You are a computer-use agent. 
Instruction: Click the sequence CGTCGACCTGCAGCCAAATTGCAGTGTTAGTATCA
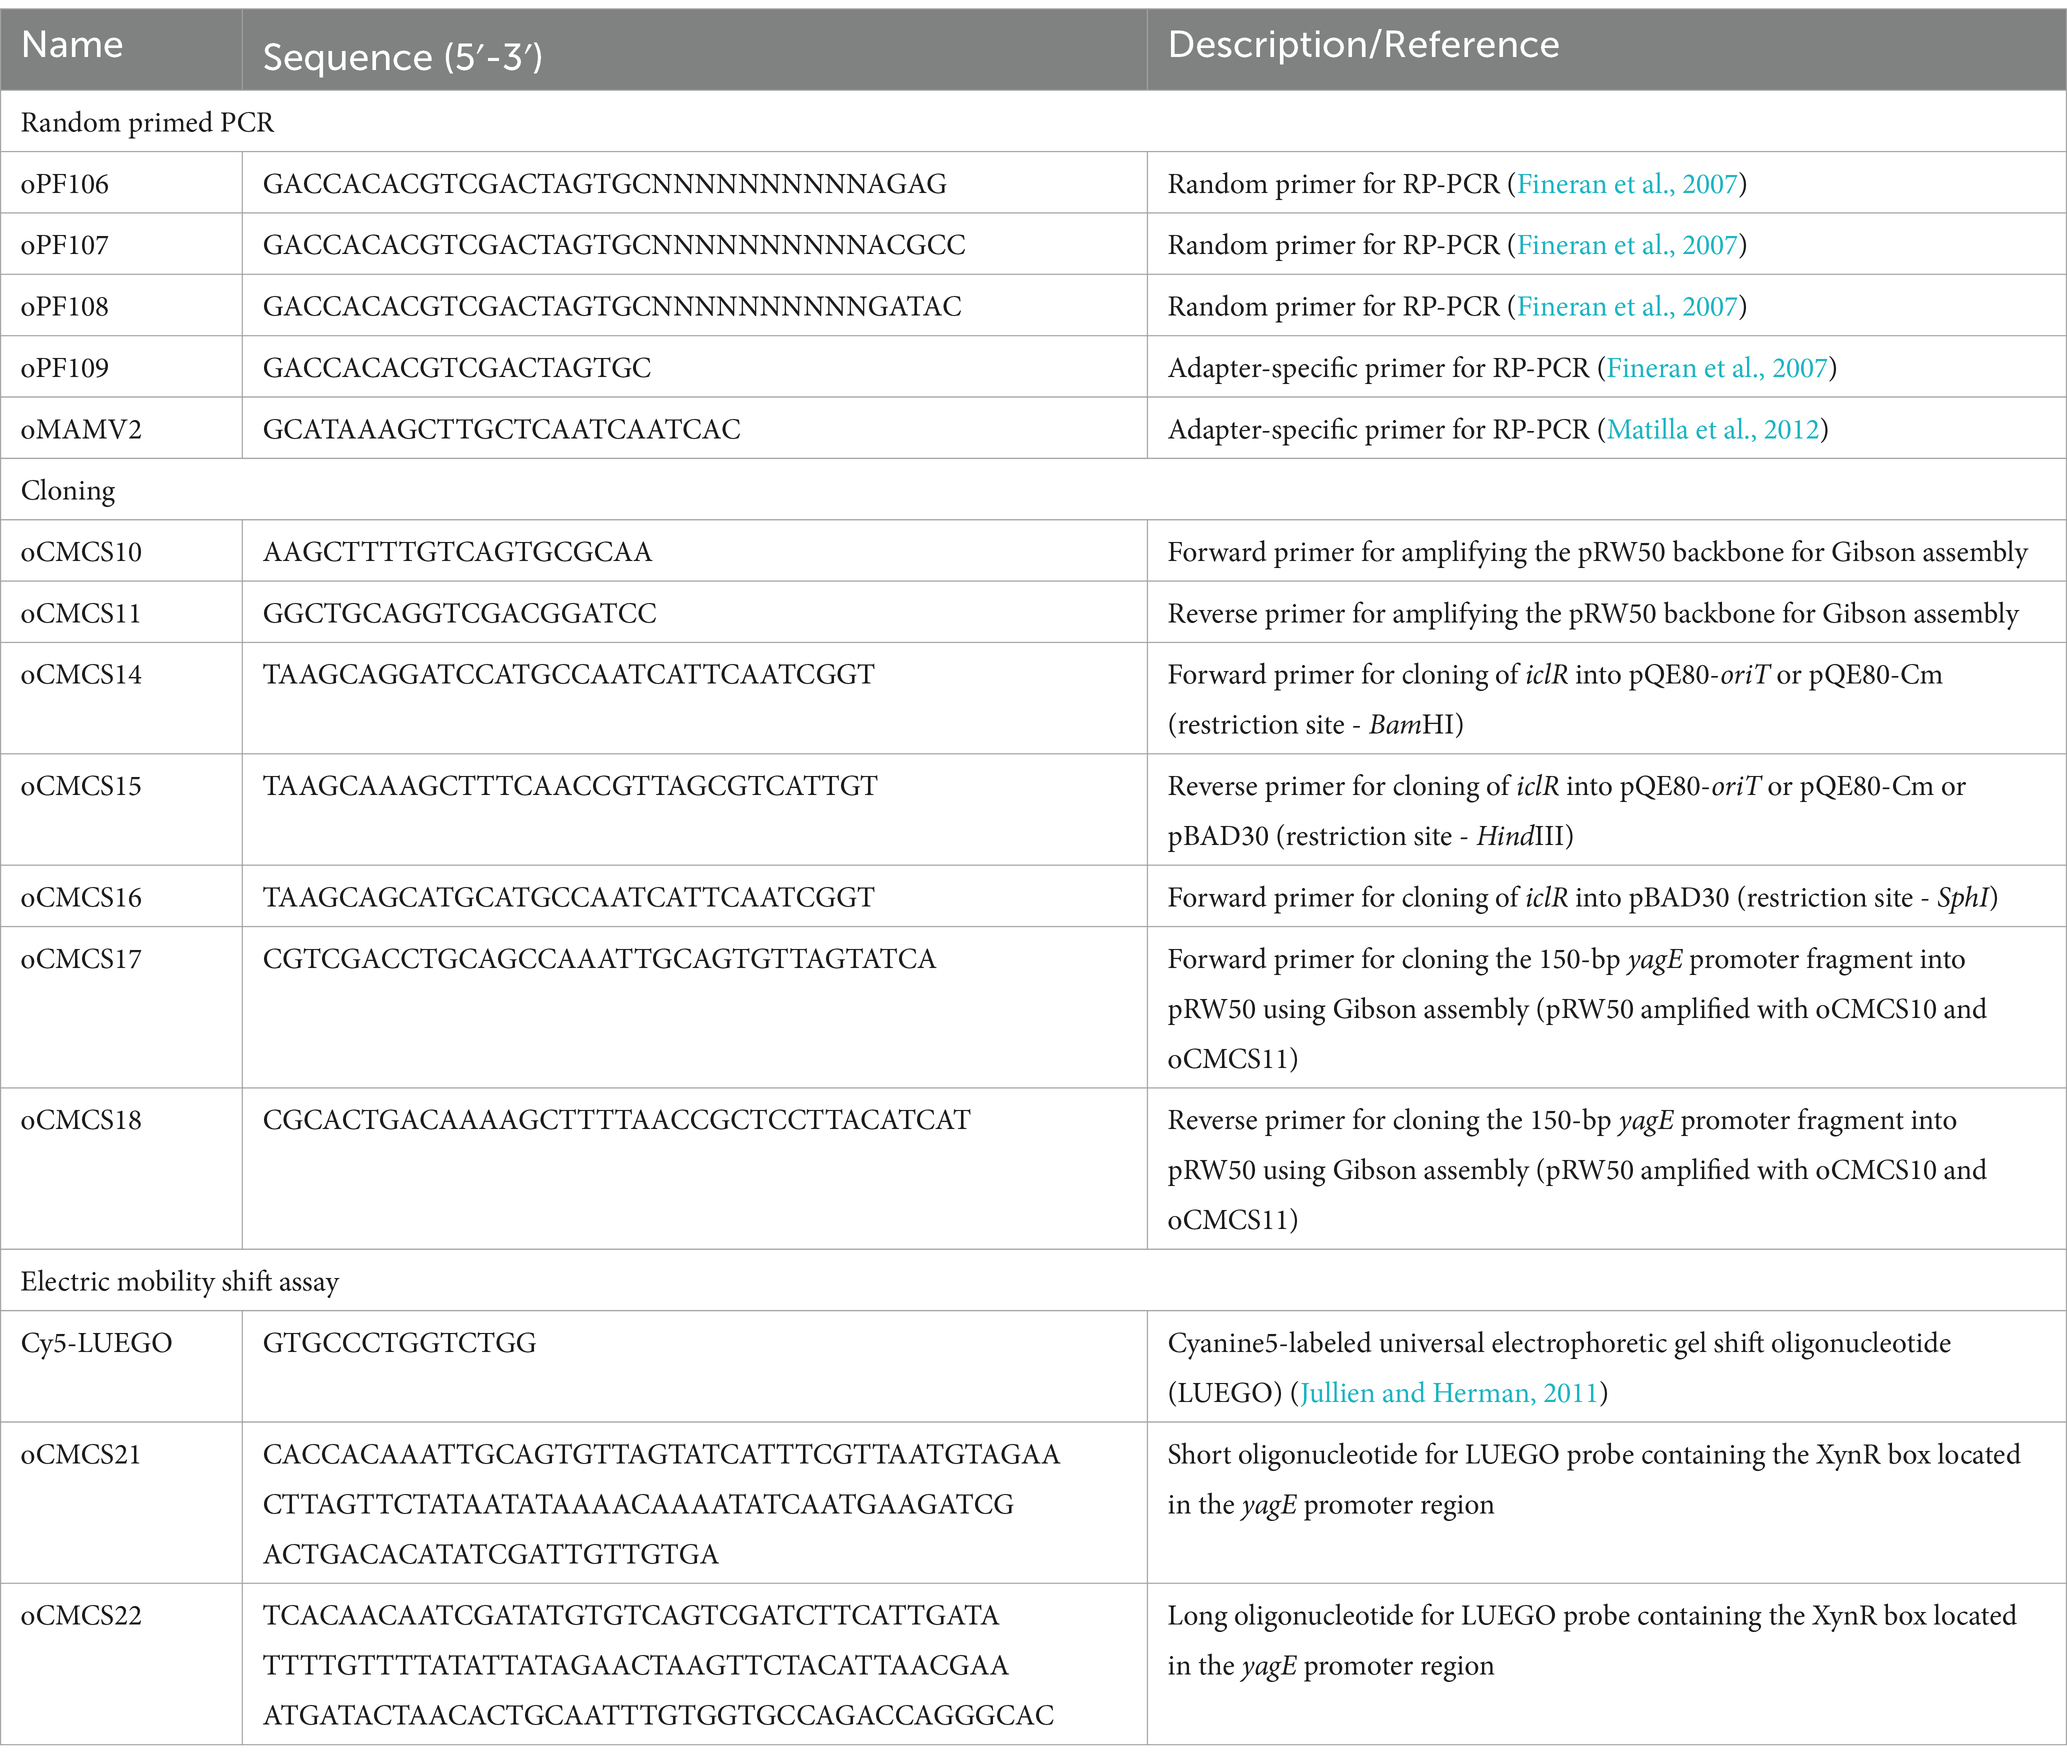point(600,959)
